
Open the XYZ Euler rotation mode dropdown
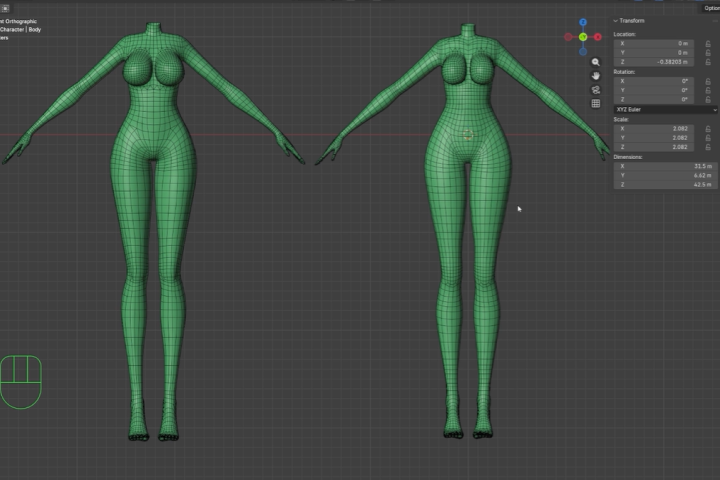click(x=666, y=110)
